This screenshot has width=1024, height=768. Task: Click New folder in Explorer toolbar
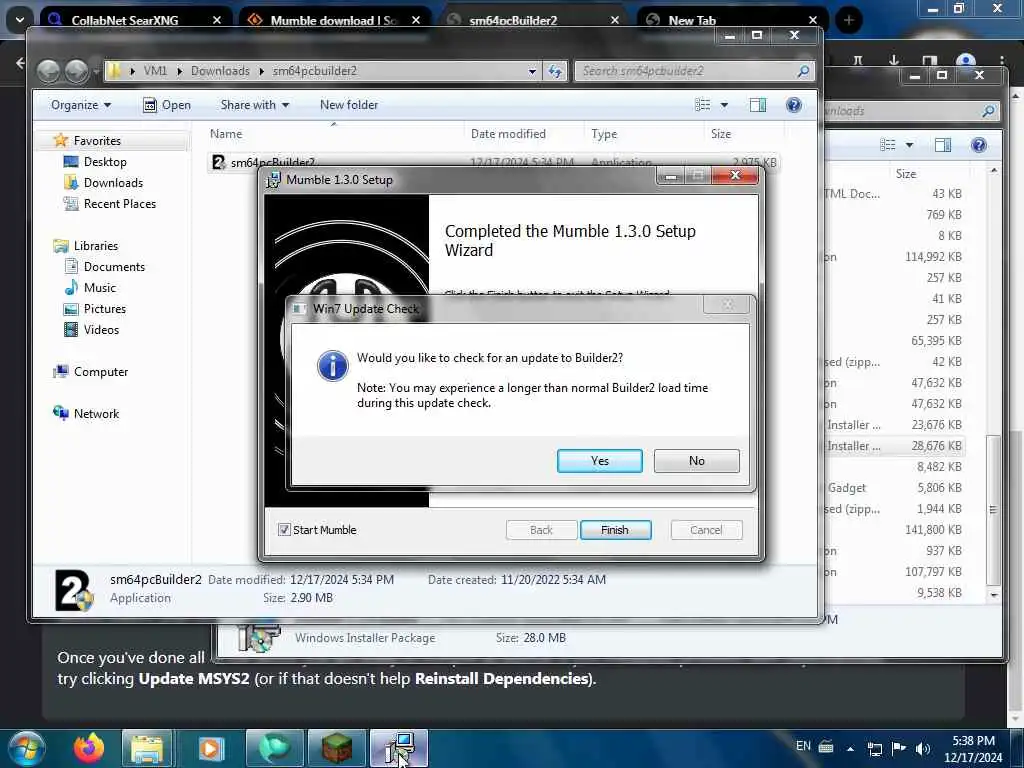349,104
